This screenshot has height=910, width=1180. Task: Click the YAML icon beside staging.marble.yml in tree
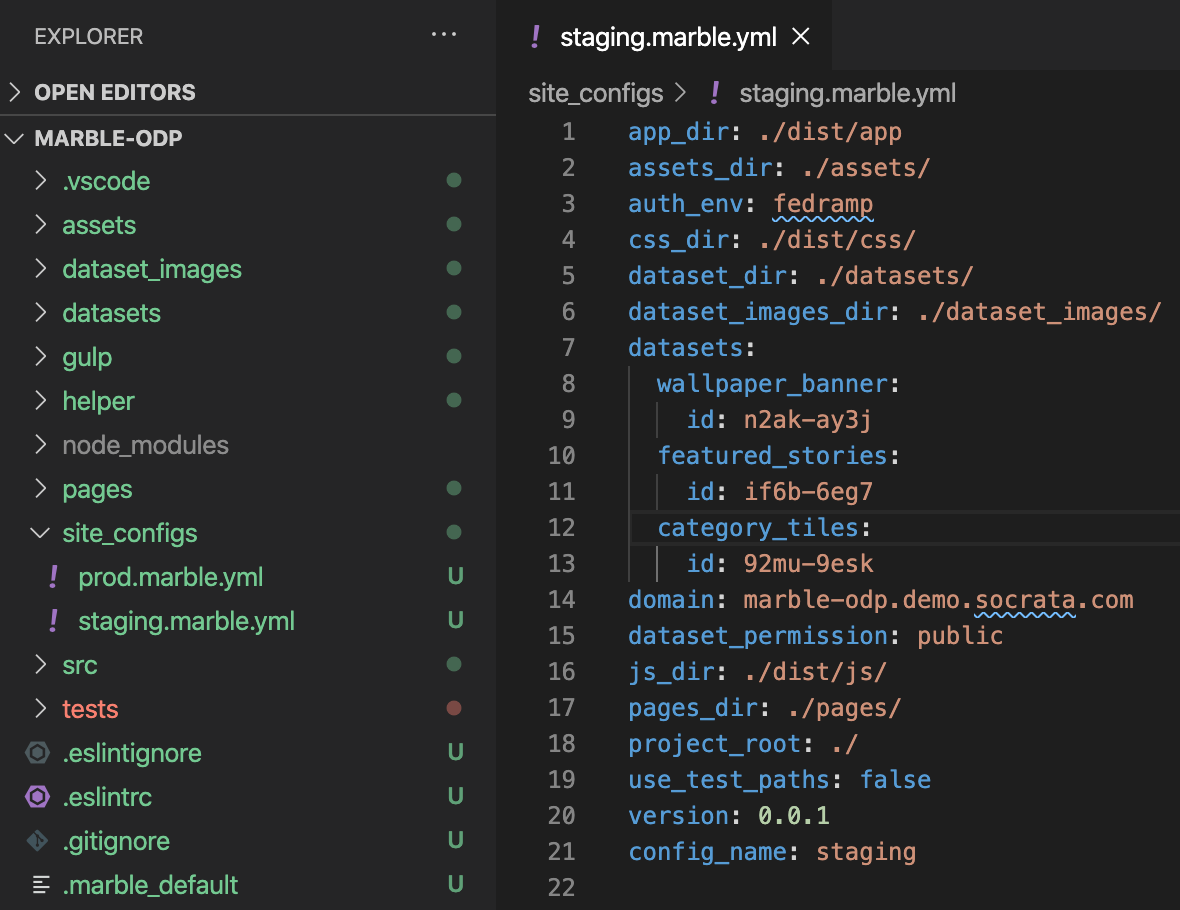(53, 621)
